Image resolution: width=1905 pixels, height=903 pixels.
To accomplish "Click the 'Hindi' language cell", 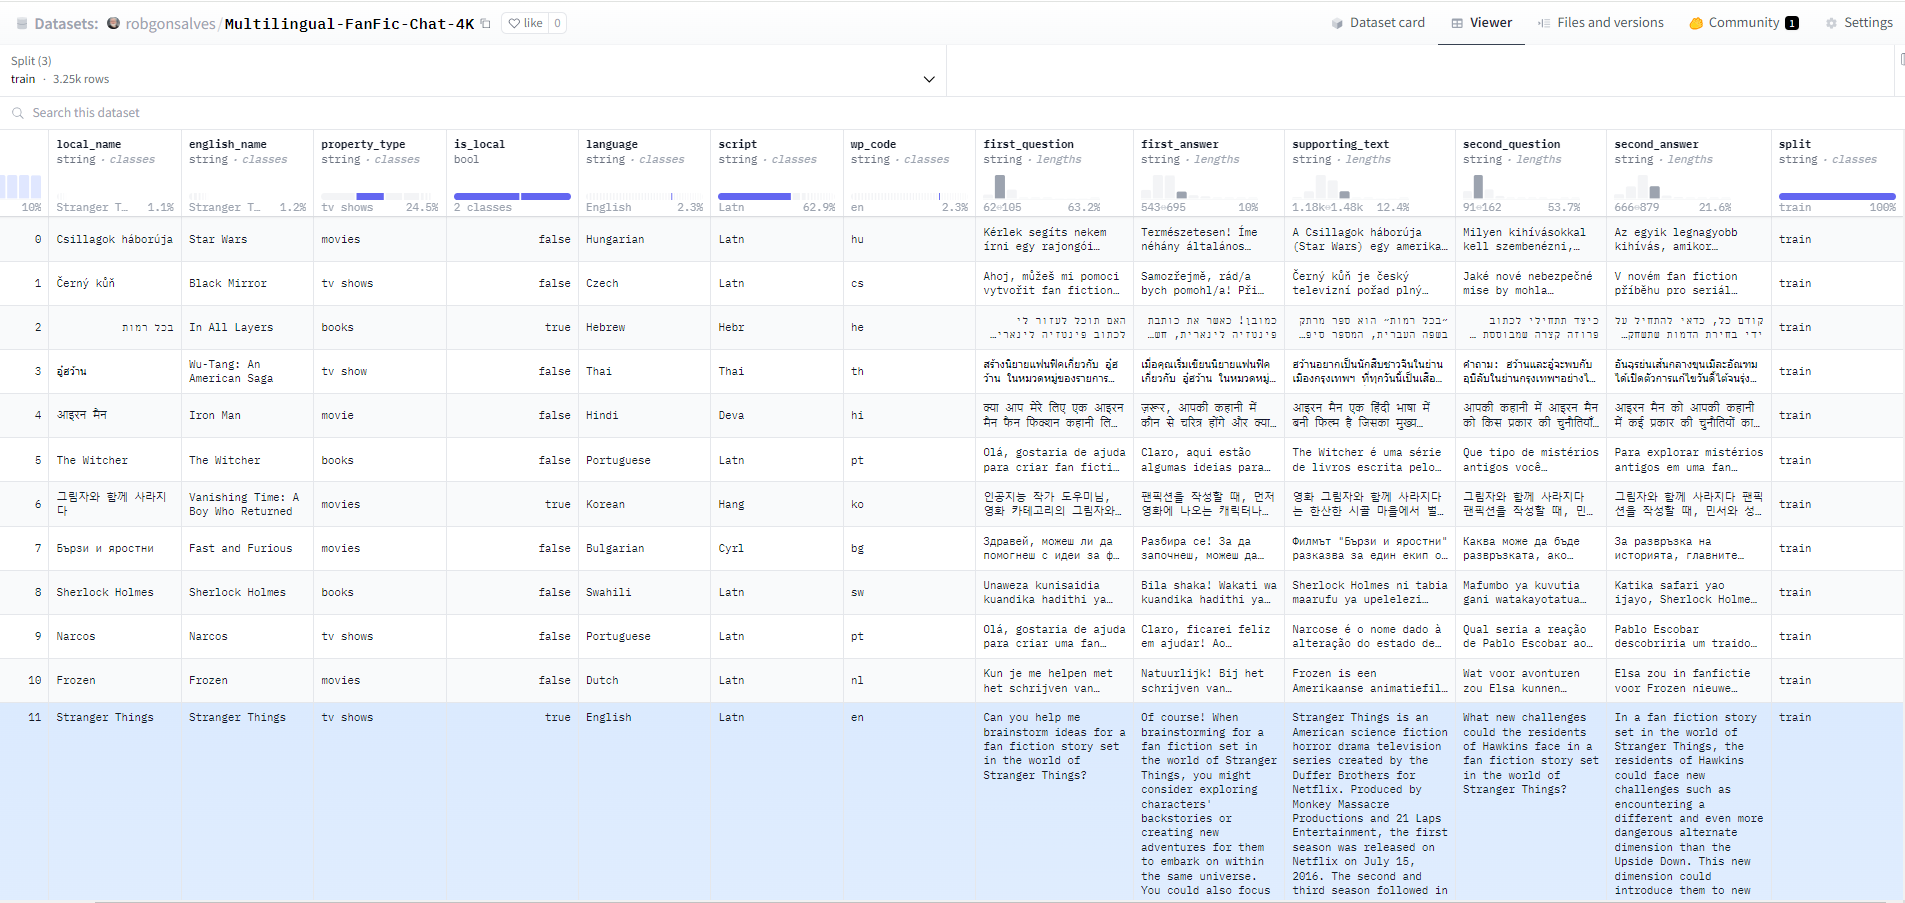I will 644,416.
